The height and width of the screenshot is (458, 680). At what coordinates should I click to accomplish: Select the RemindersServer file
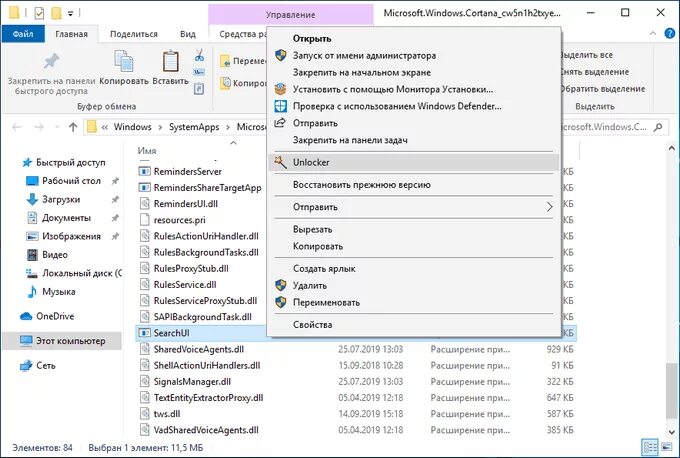click(187, 172)
